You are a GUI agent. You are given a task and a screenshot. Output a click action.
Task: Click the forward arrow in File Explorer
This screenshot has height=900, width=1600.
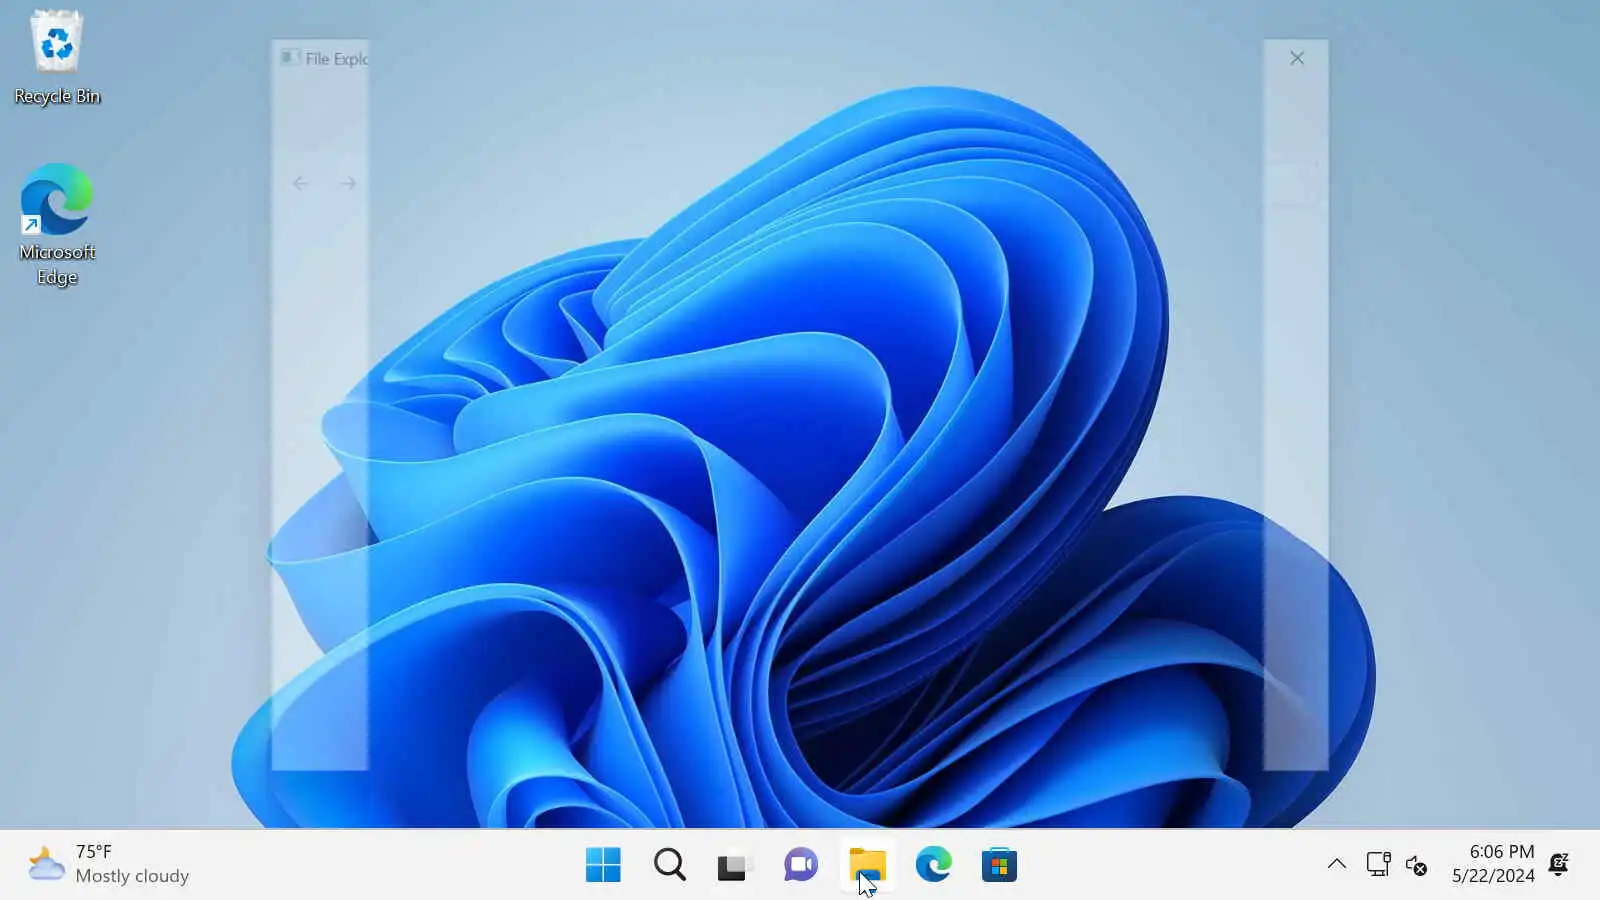[x=348, y=183]
